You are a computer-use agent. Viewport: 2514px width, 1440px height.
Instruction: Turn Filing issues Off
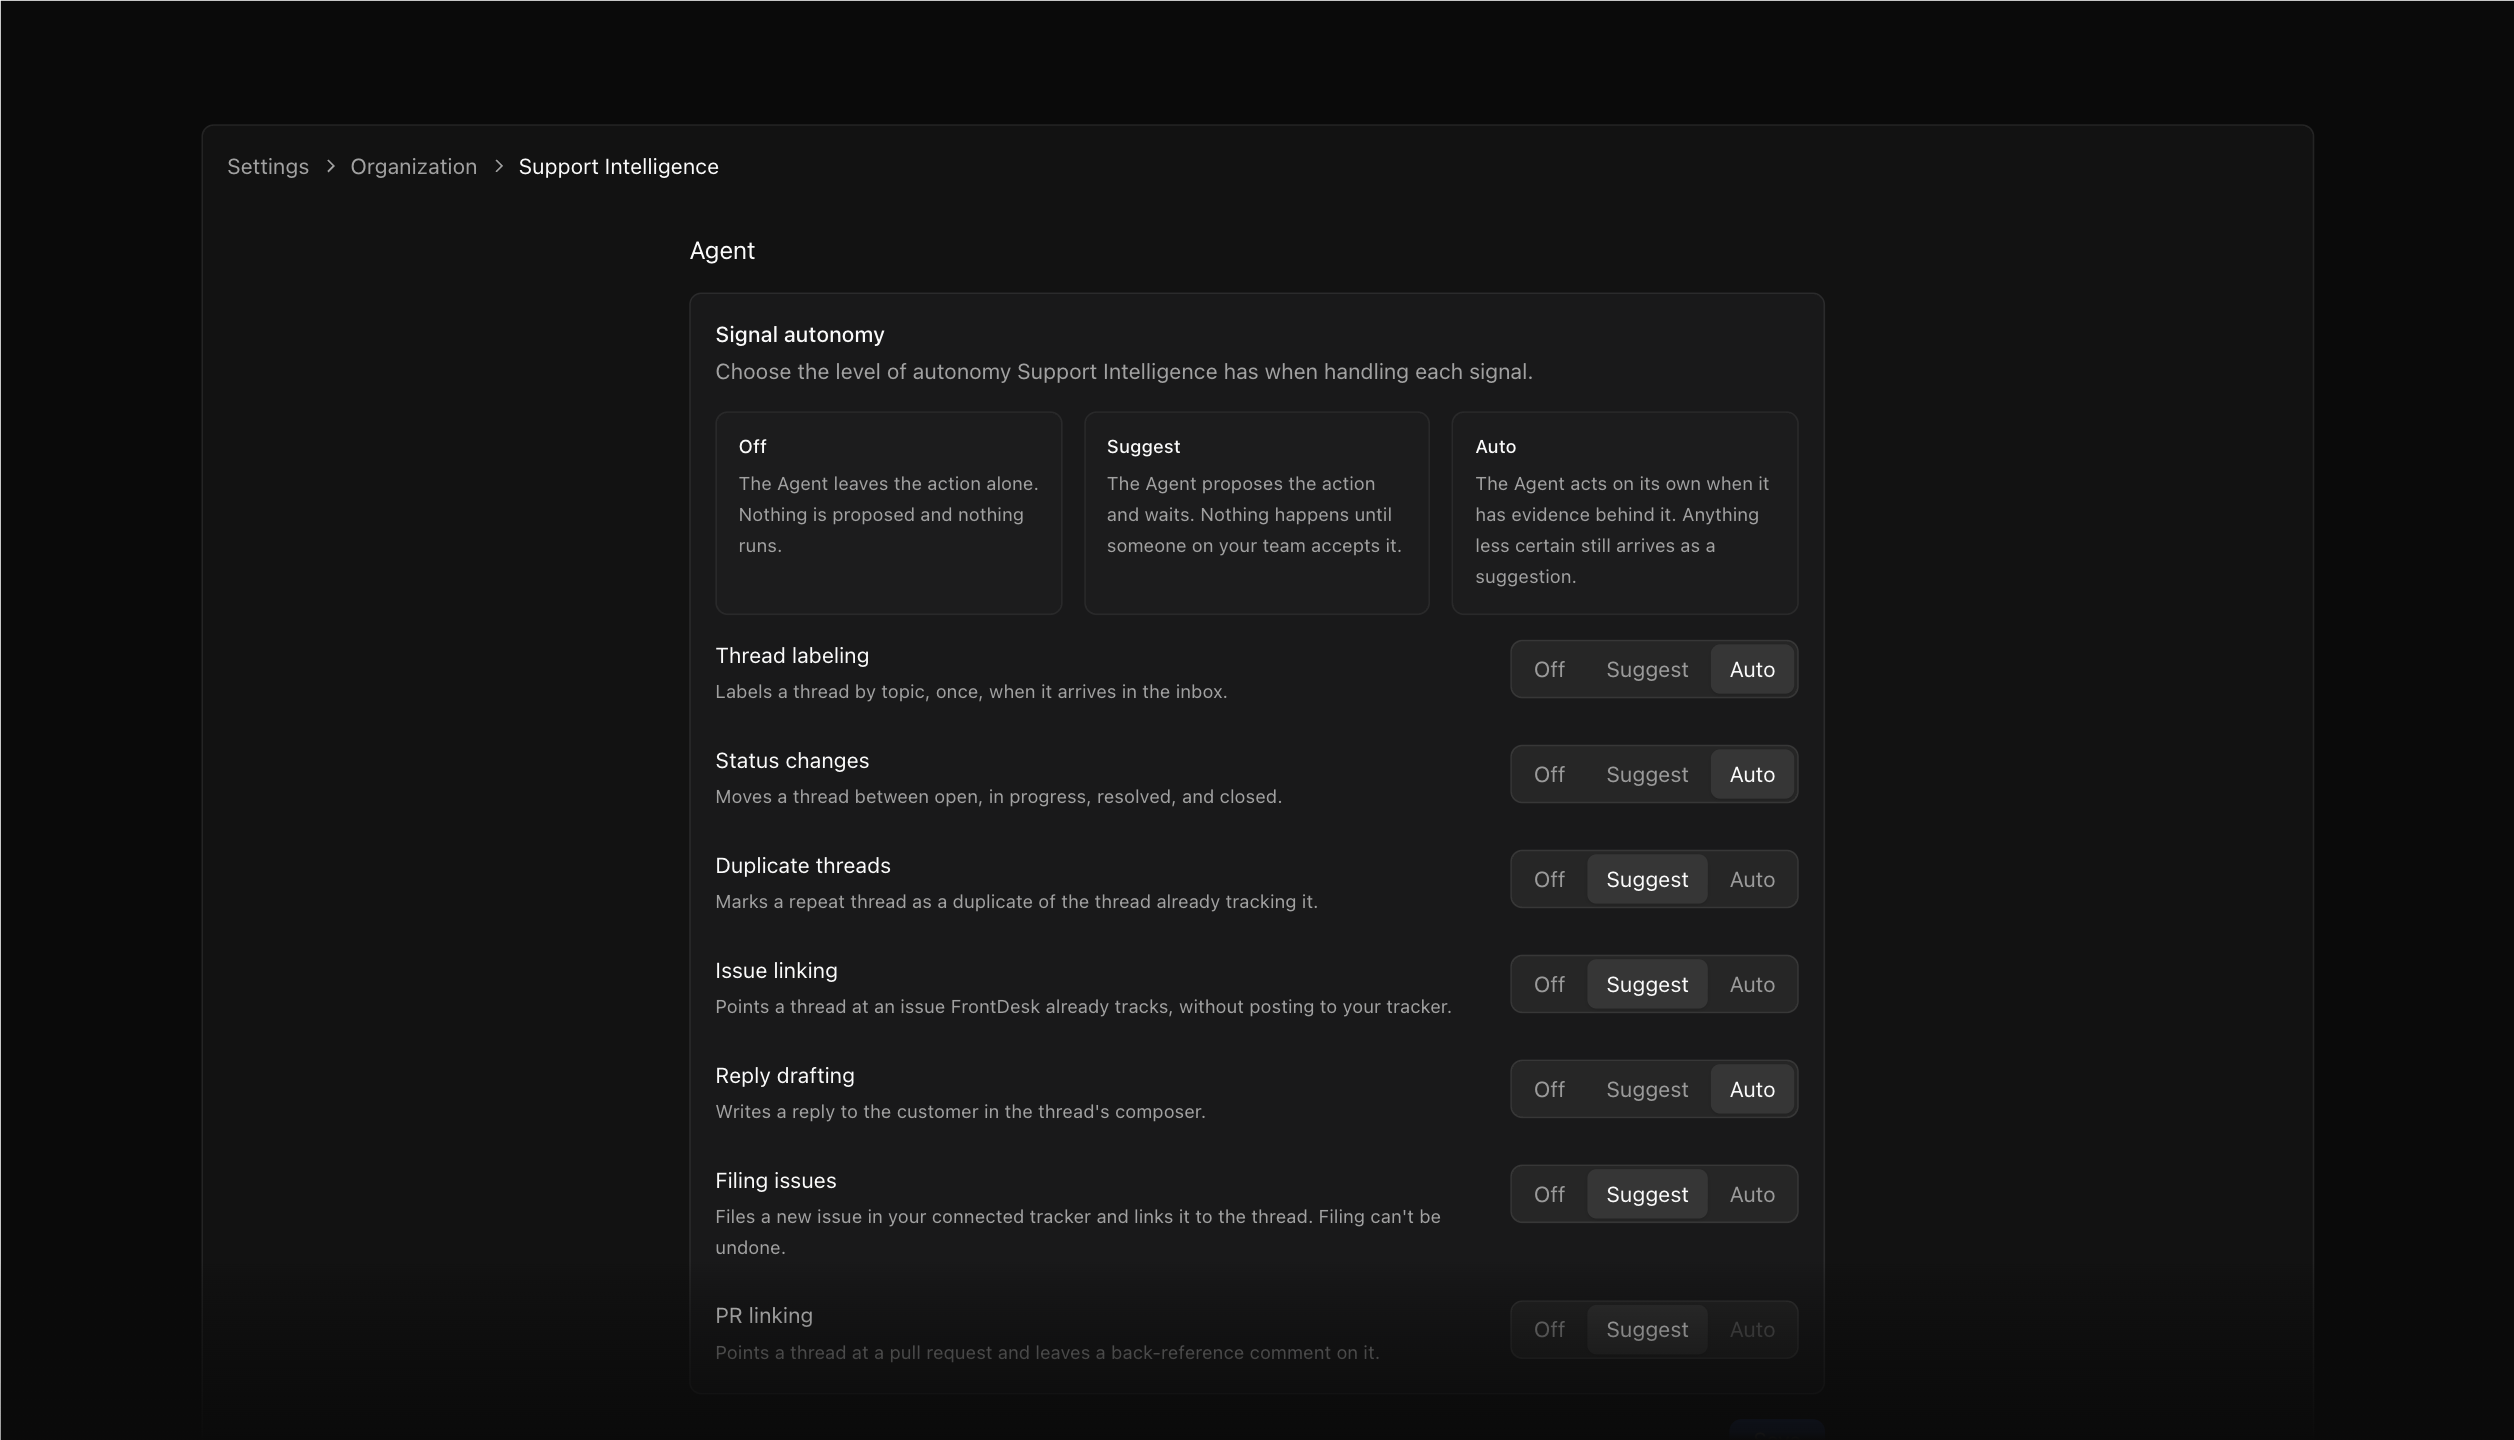[x=1549, y=1194]
